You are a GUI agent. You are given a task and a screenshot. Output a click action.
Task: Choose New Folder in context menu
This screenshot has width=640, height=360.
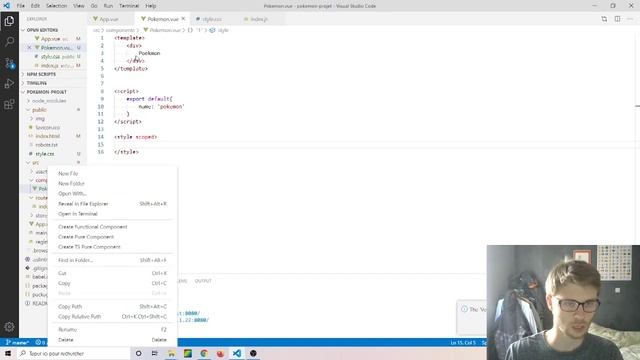coord(113,184)
